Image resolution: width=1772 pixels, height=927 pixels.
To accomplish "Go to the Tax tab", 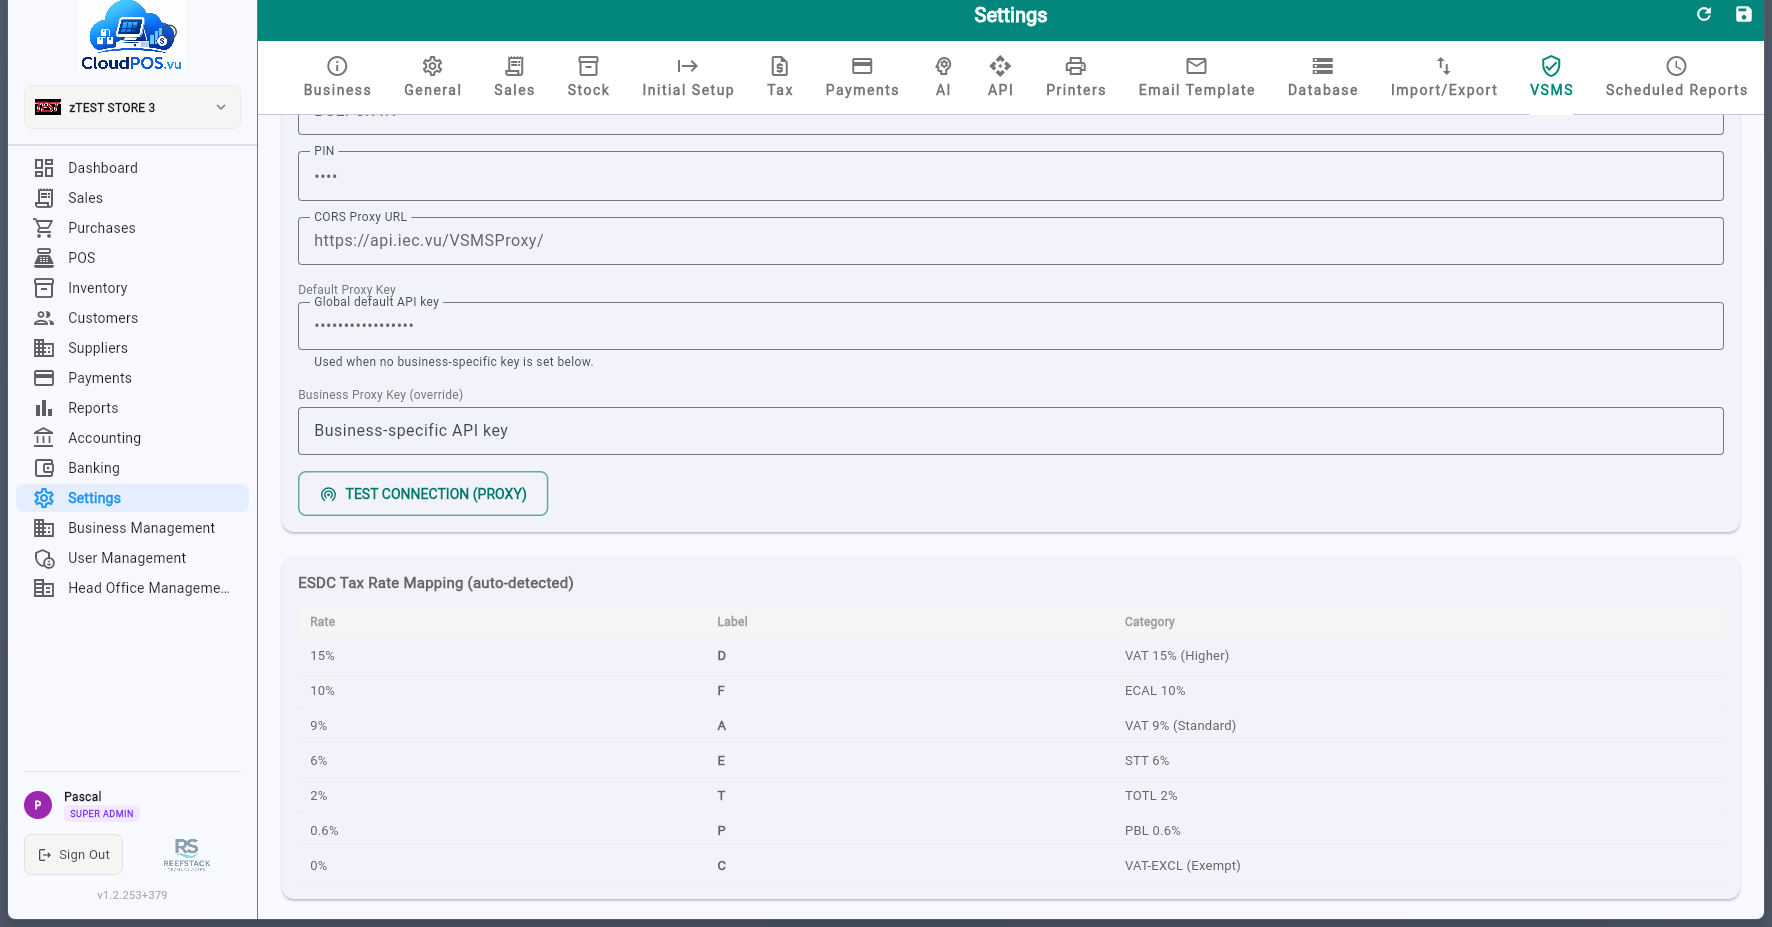I will [x=780, y=78].
